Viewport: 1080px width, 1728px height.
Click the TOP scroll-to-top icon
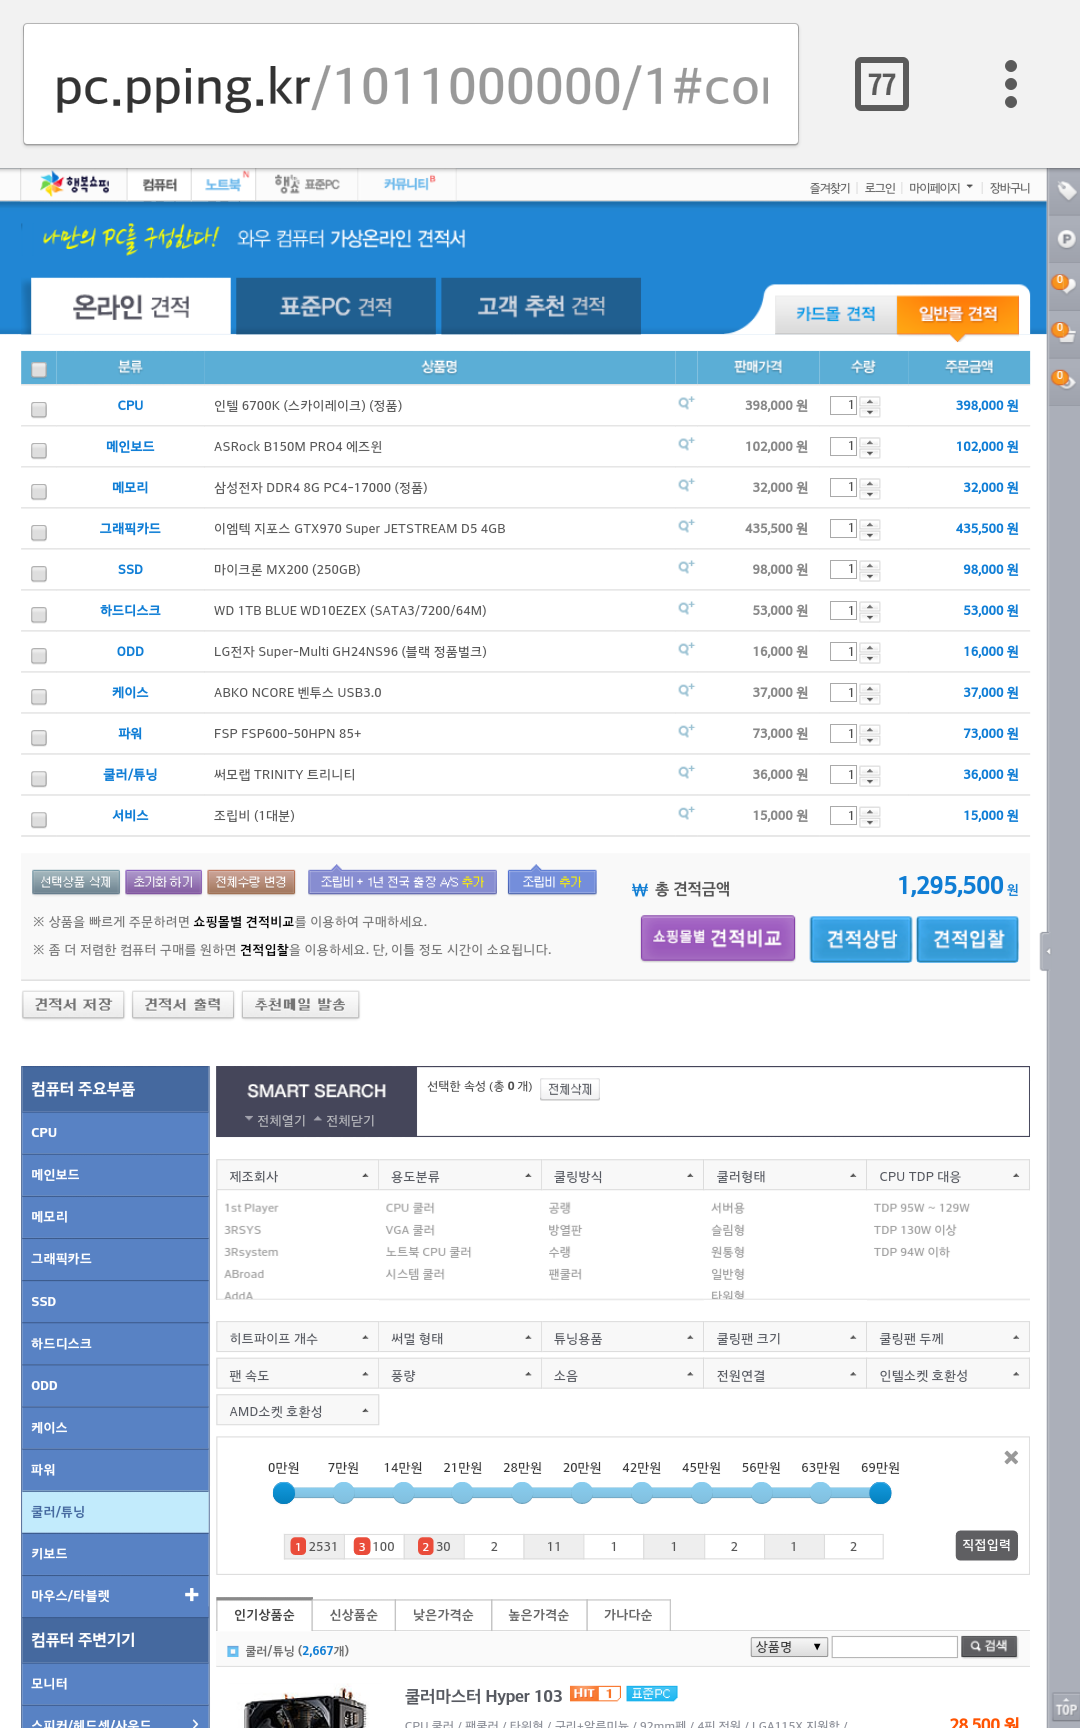click(x=1065, y=1708)
